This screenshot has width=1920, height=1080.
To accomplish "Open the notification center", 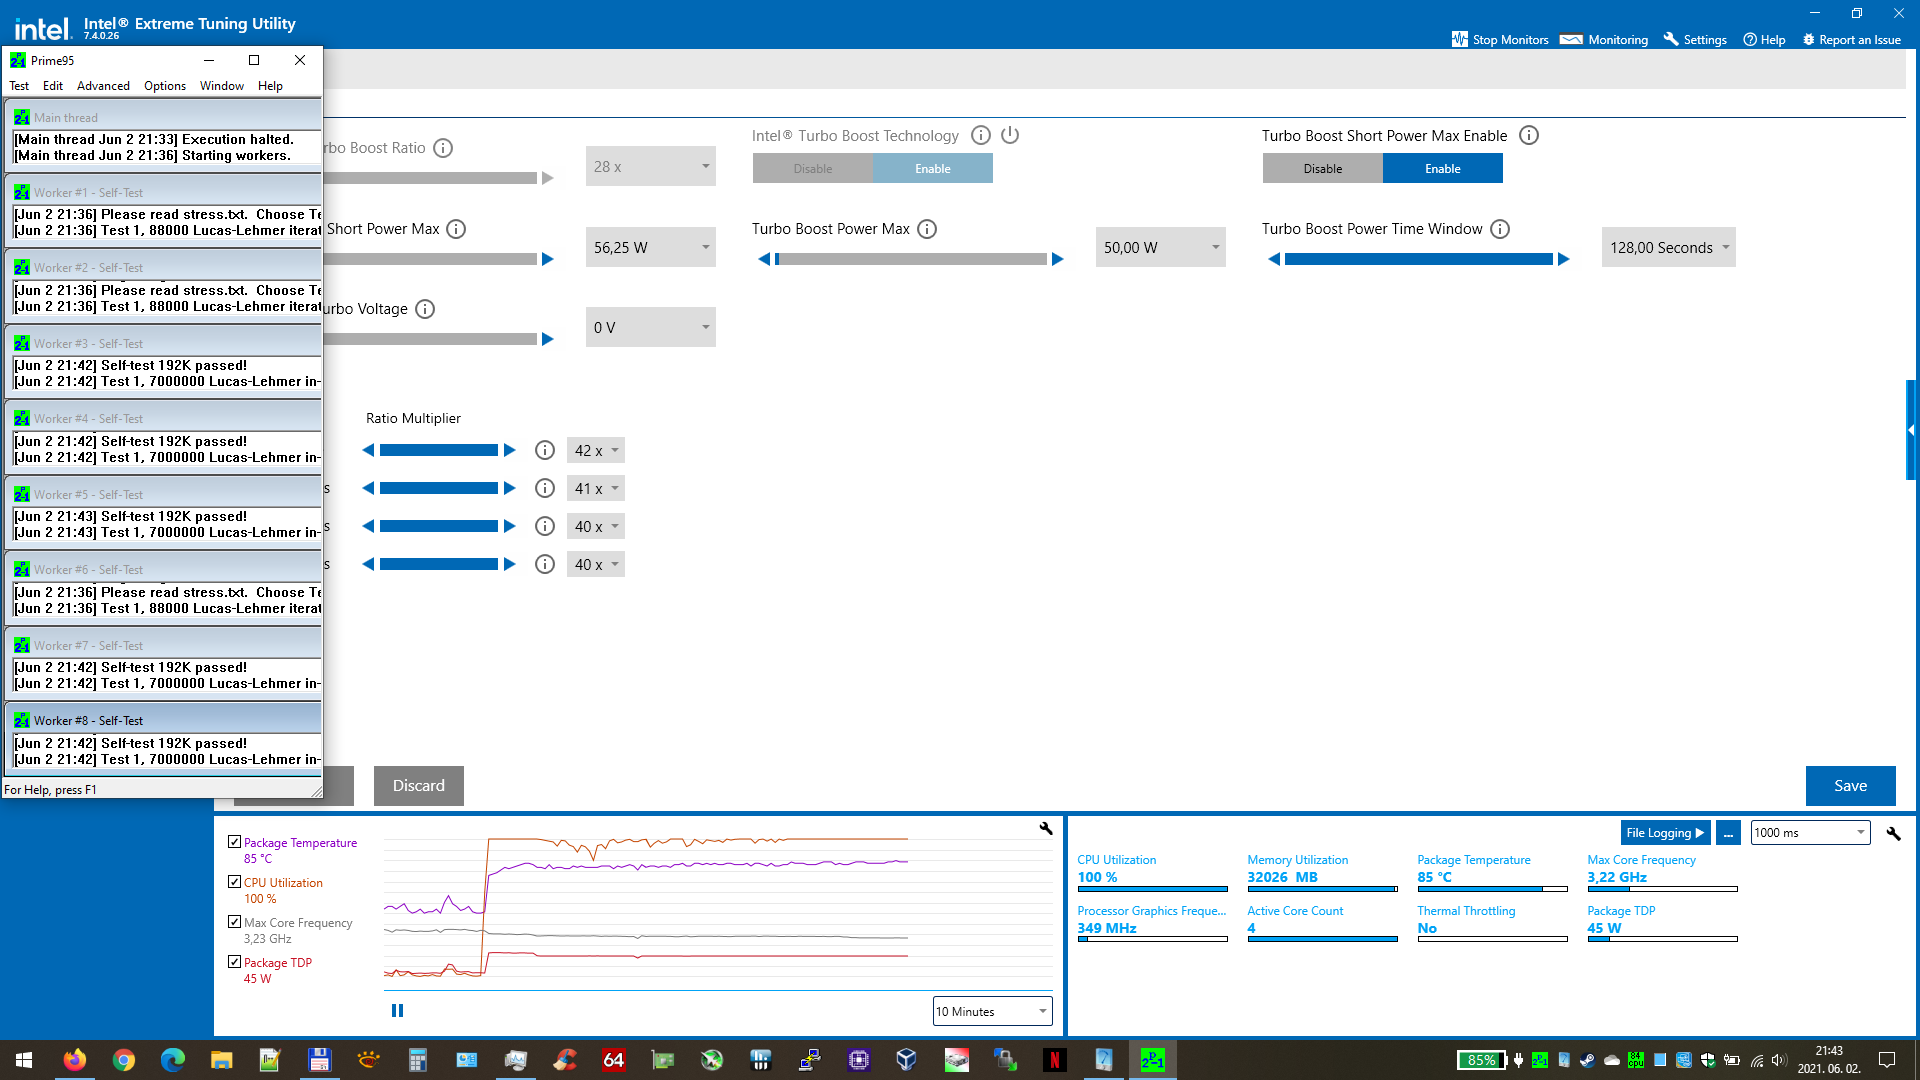I will coord(1887,1060).
